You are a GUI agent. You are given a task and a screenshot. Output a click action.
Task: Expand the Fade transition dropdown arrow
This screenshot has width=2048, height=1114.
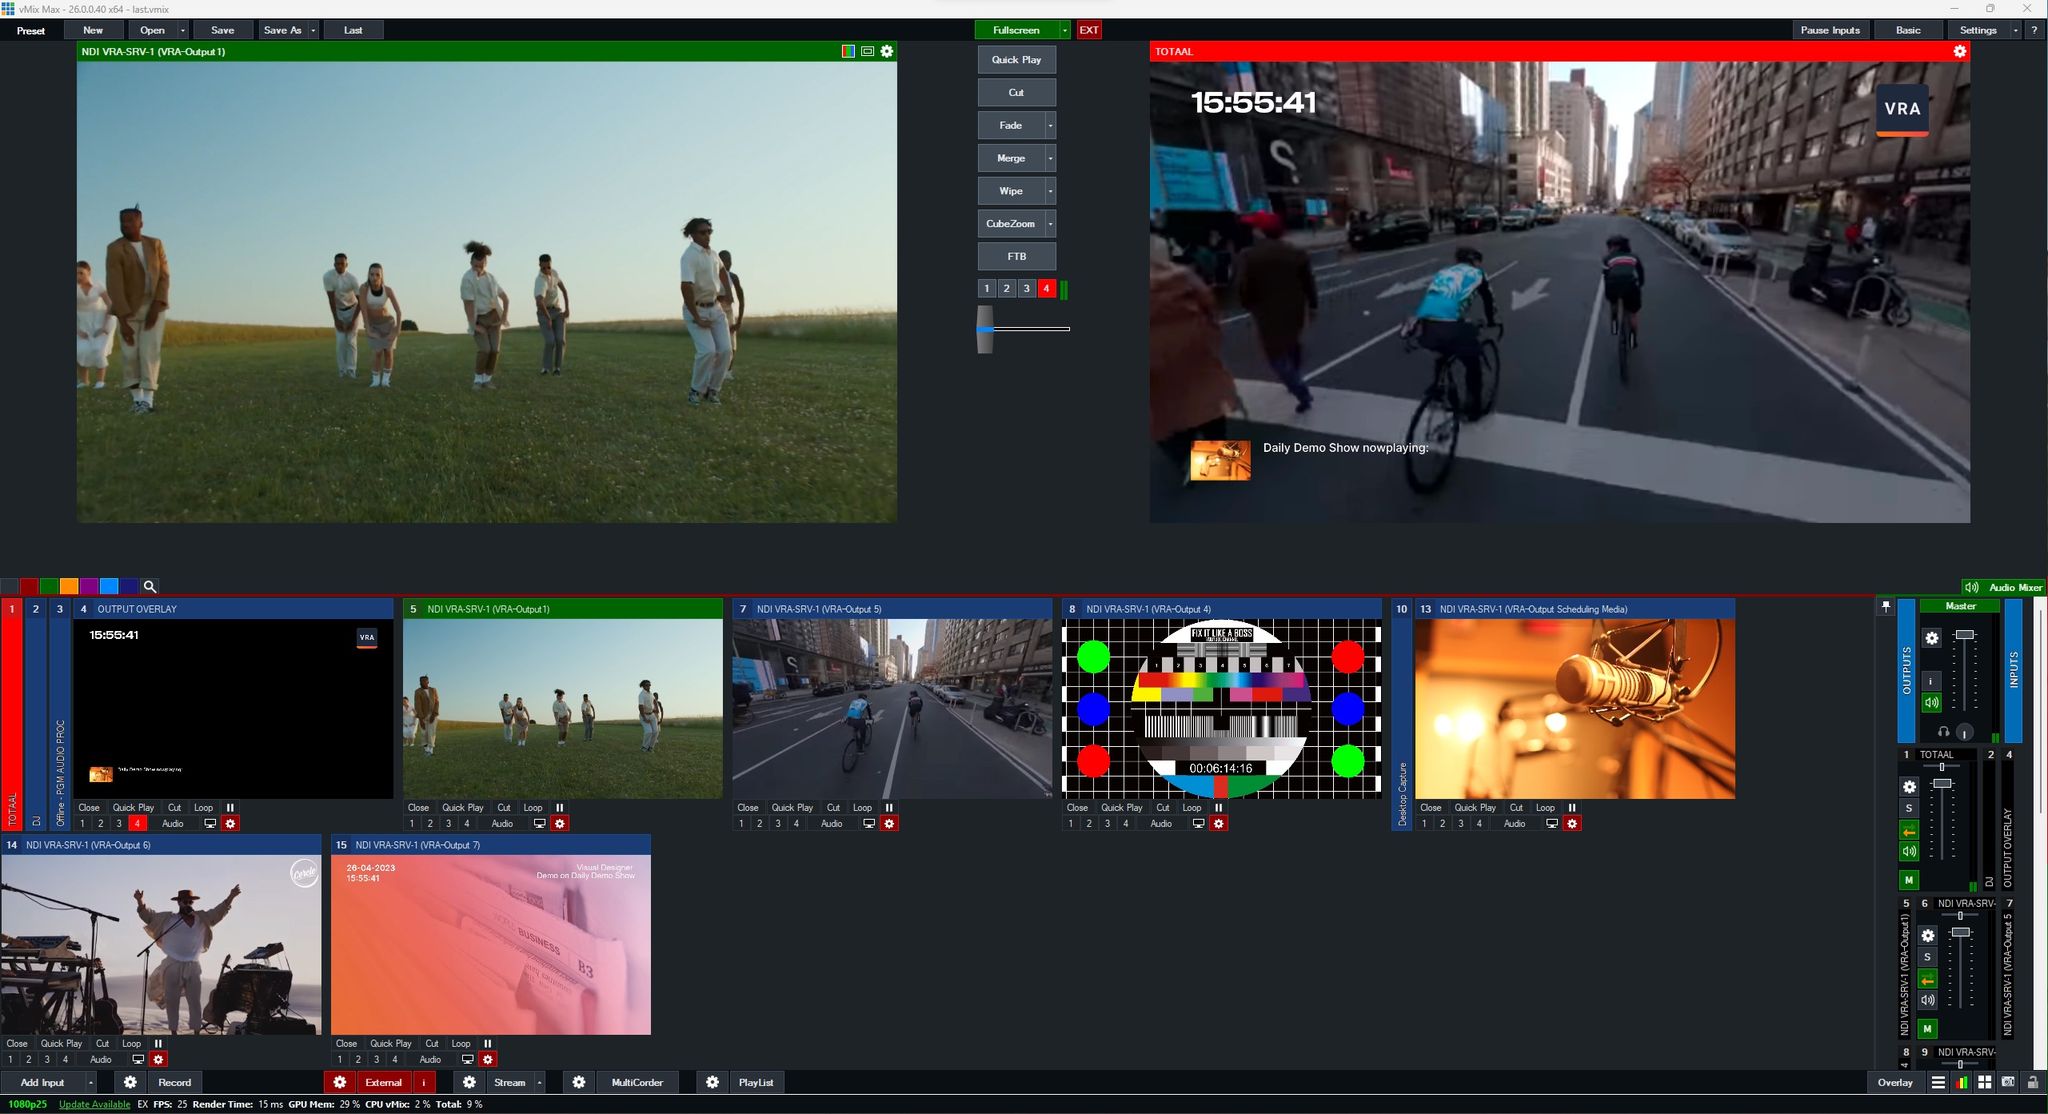click(x=1050, y=125)
